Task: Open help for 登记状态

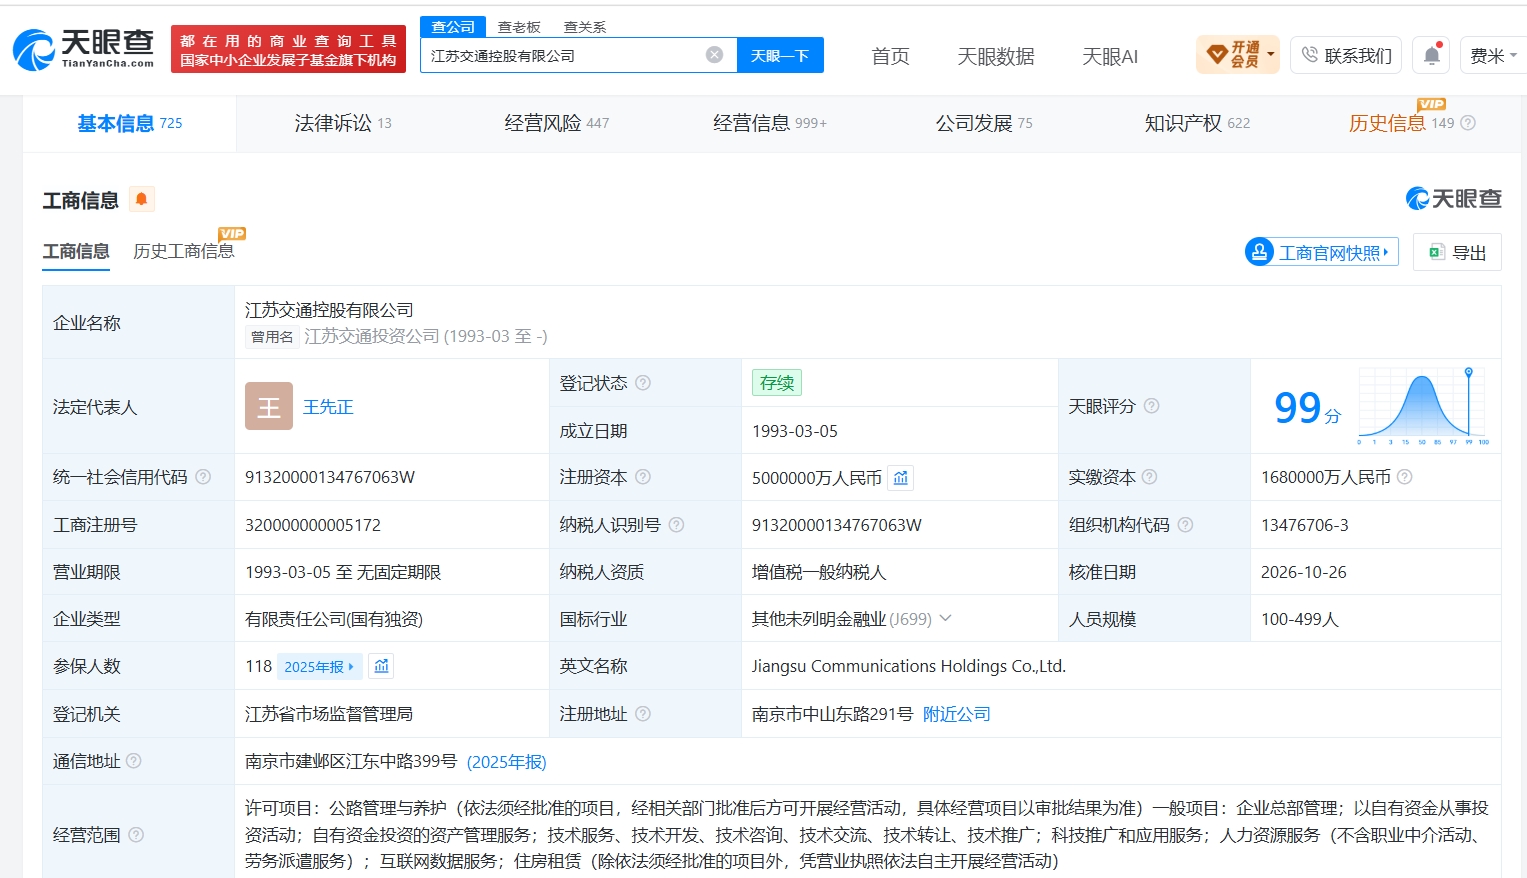Action: click(643, 383)
